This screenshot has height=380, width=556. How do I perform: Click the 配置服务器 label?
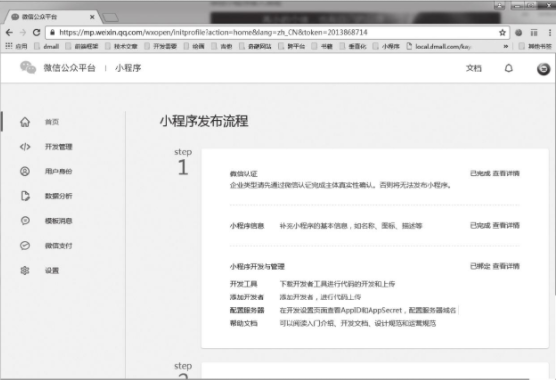click(247, 310)
